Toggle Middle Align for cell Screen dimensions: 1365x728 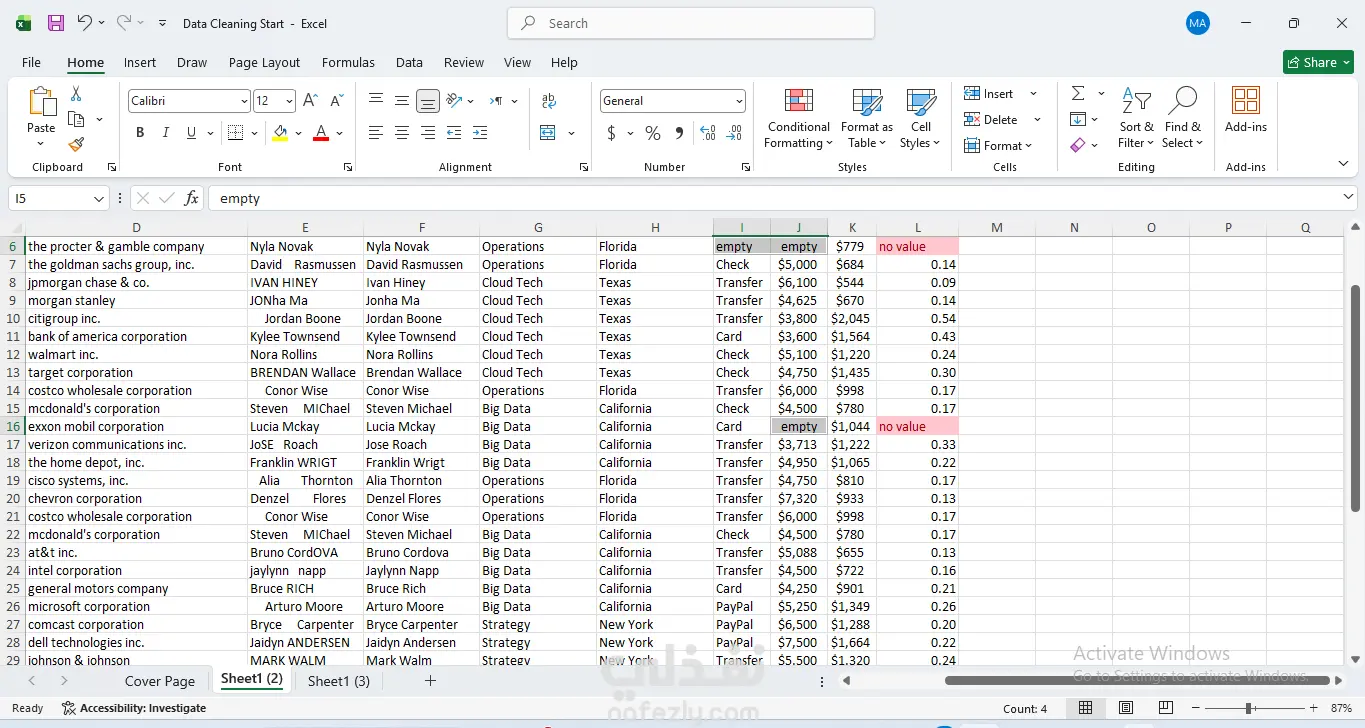pyautogui.click(x=402, y=100)
